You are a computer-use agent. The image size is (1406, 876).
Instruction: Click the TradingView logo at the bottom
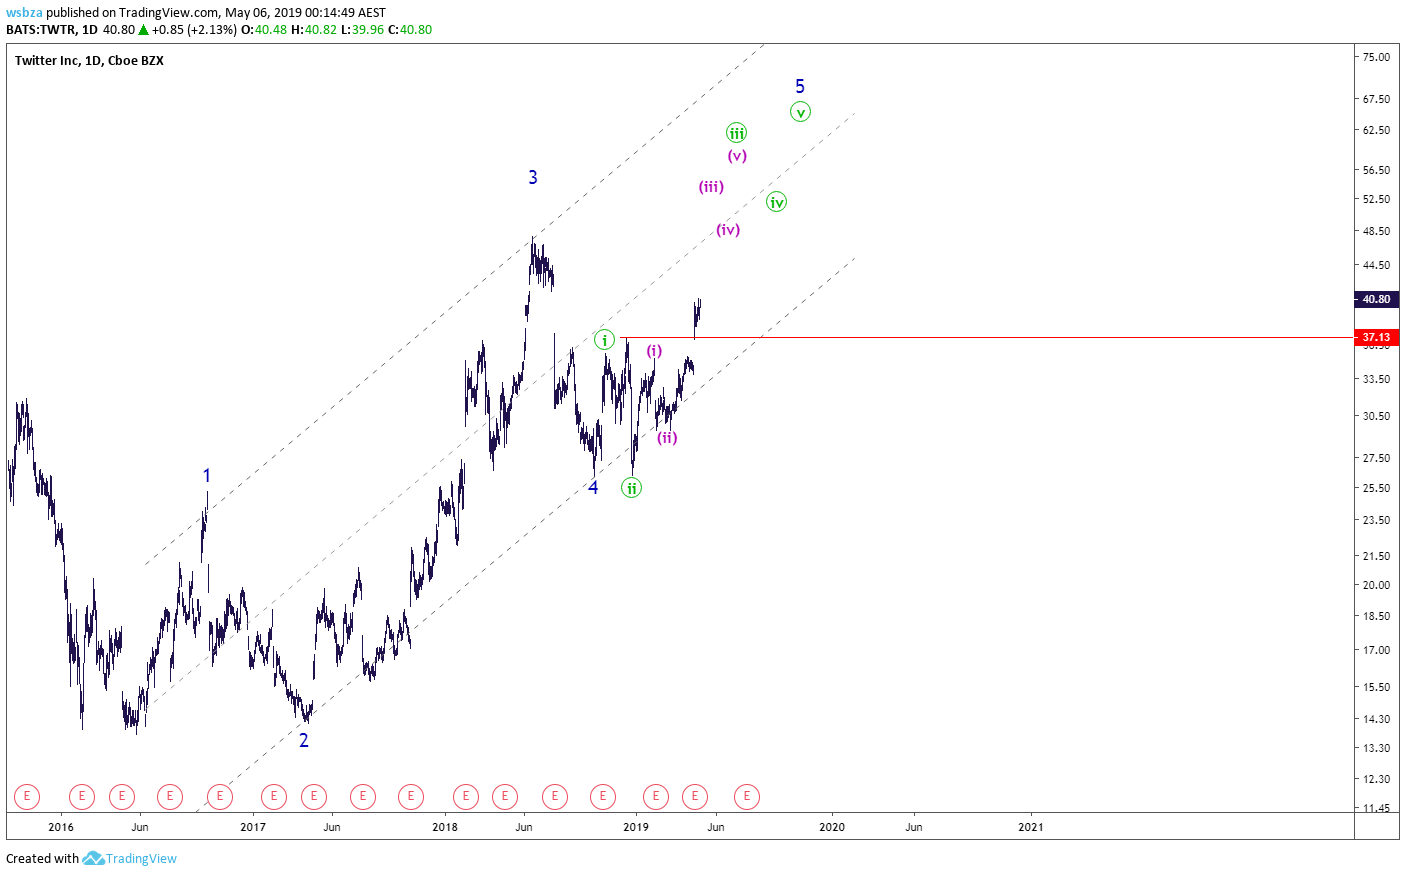tap(130, 858)
